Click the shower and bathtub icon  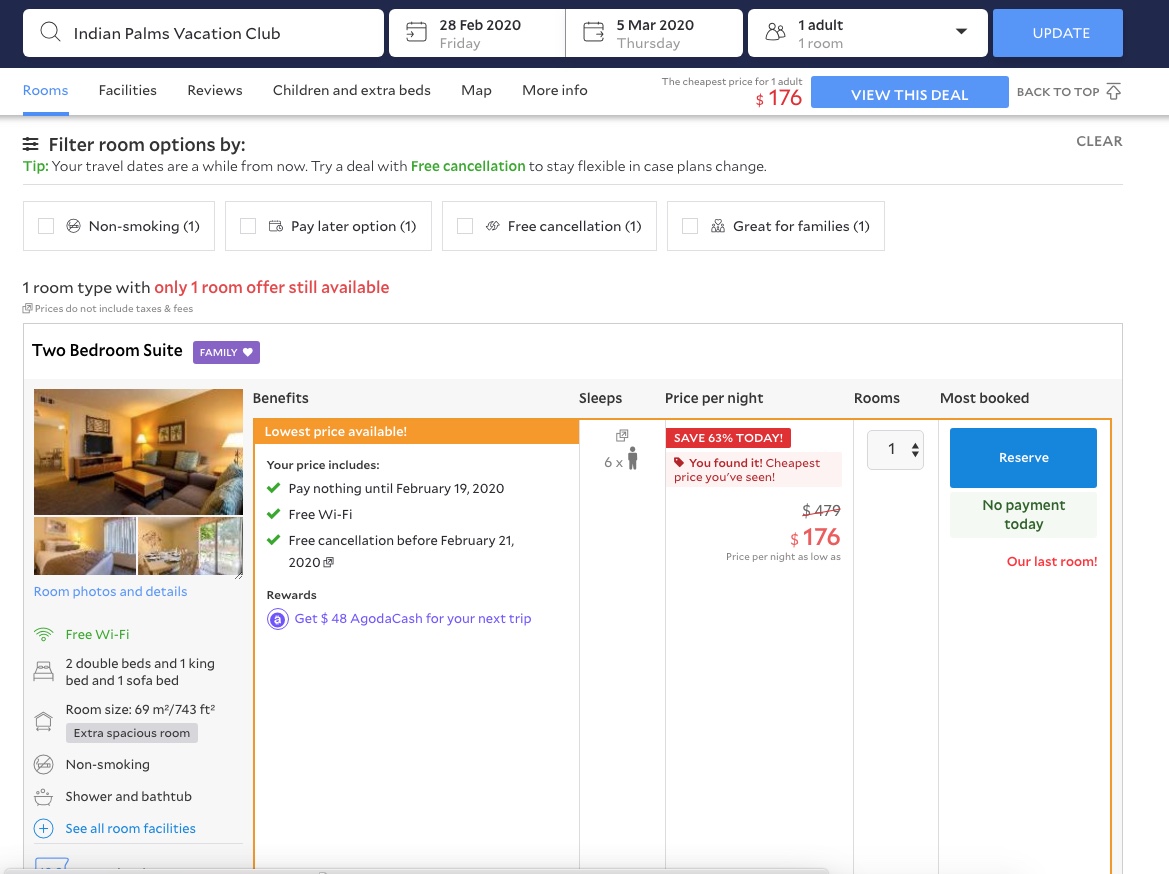[x=43, y=796]
